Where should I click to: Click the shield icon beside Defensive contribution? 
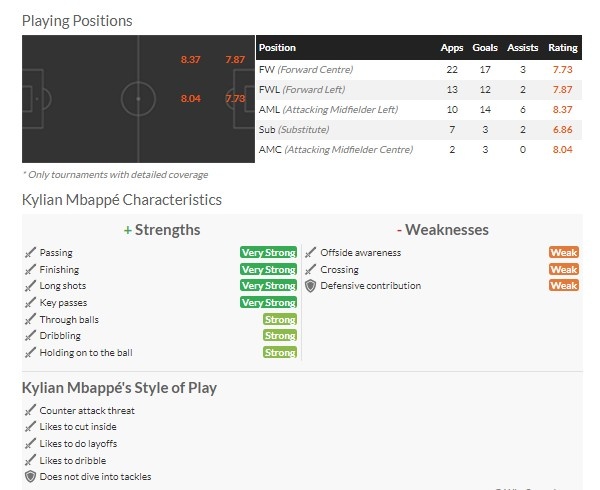(311, 286)
